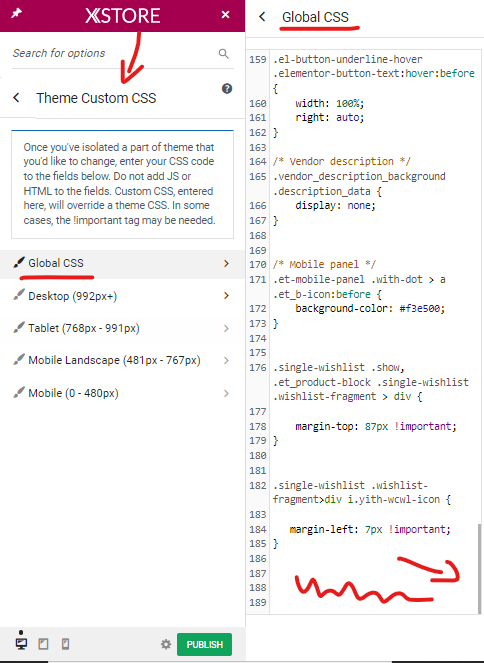Expand chevron beside Tablet row
The height and width of the screenshot is (663, 484).
point(226,329)
